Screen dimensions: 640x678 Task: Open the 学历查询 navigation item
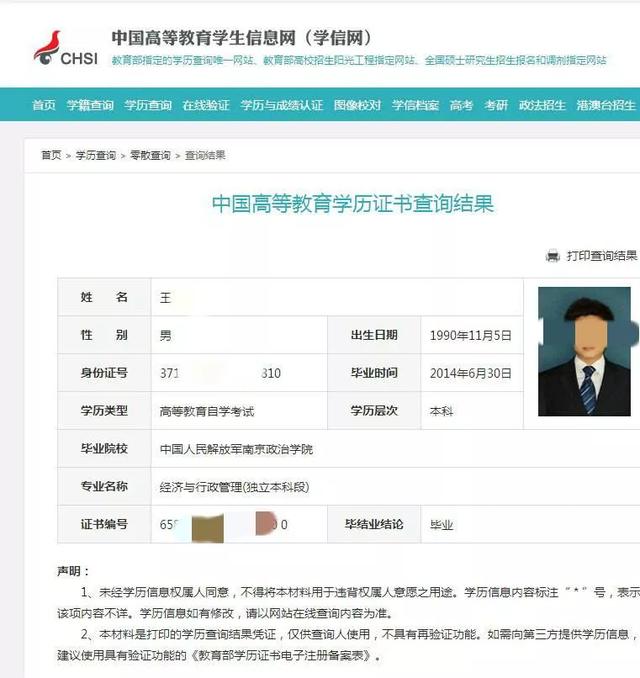click(x=148, y=105)
